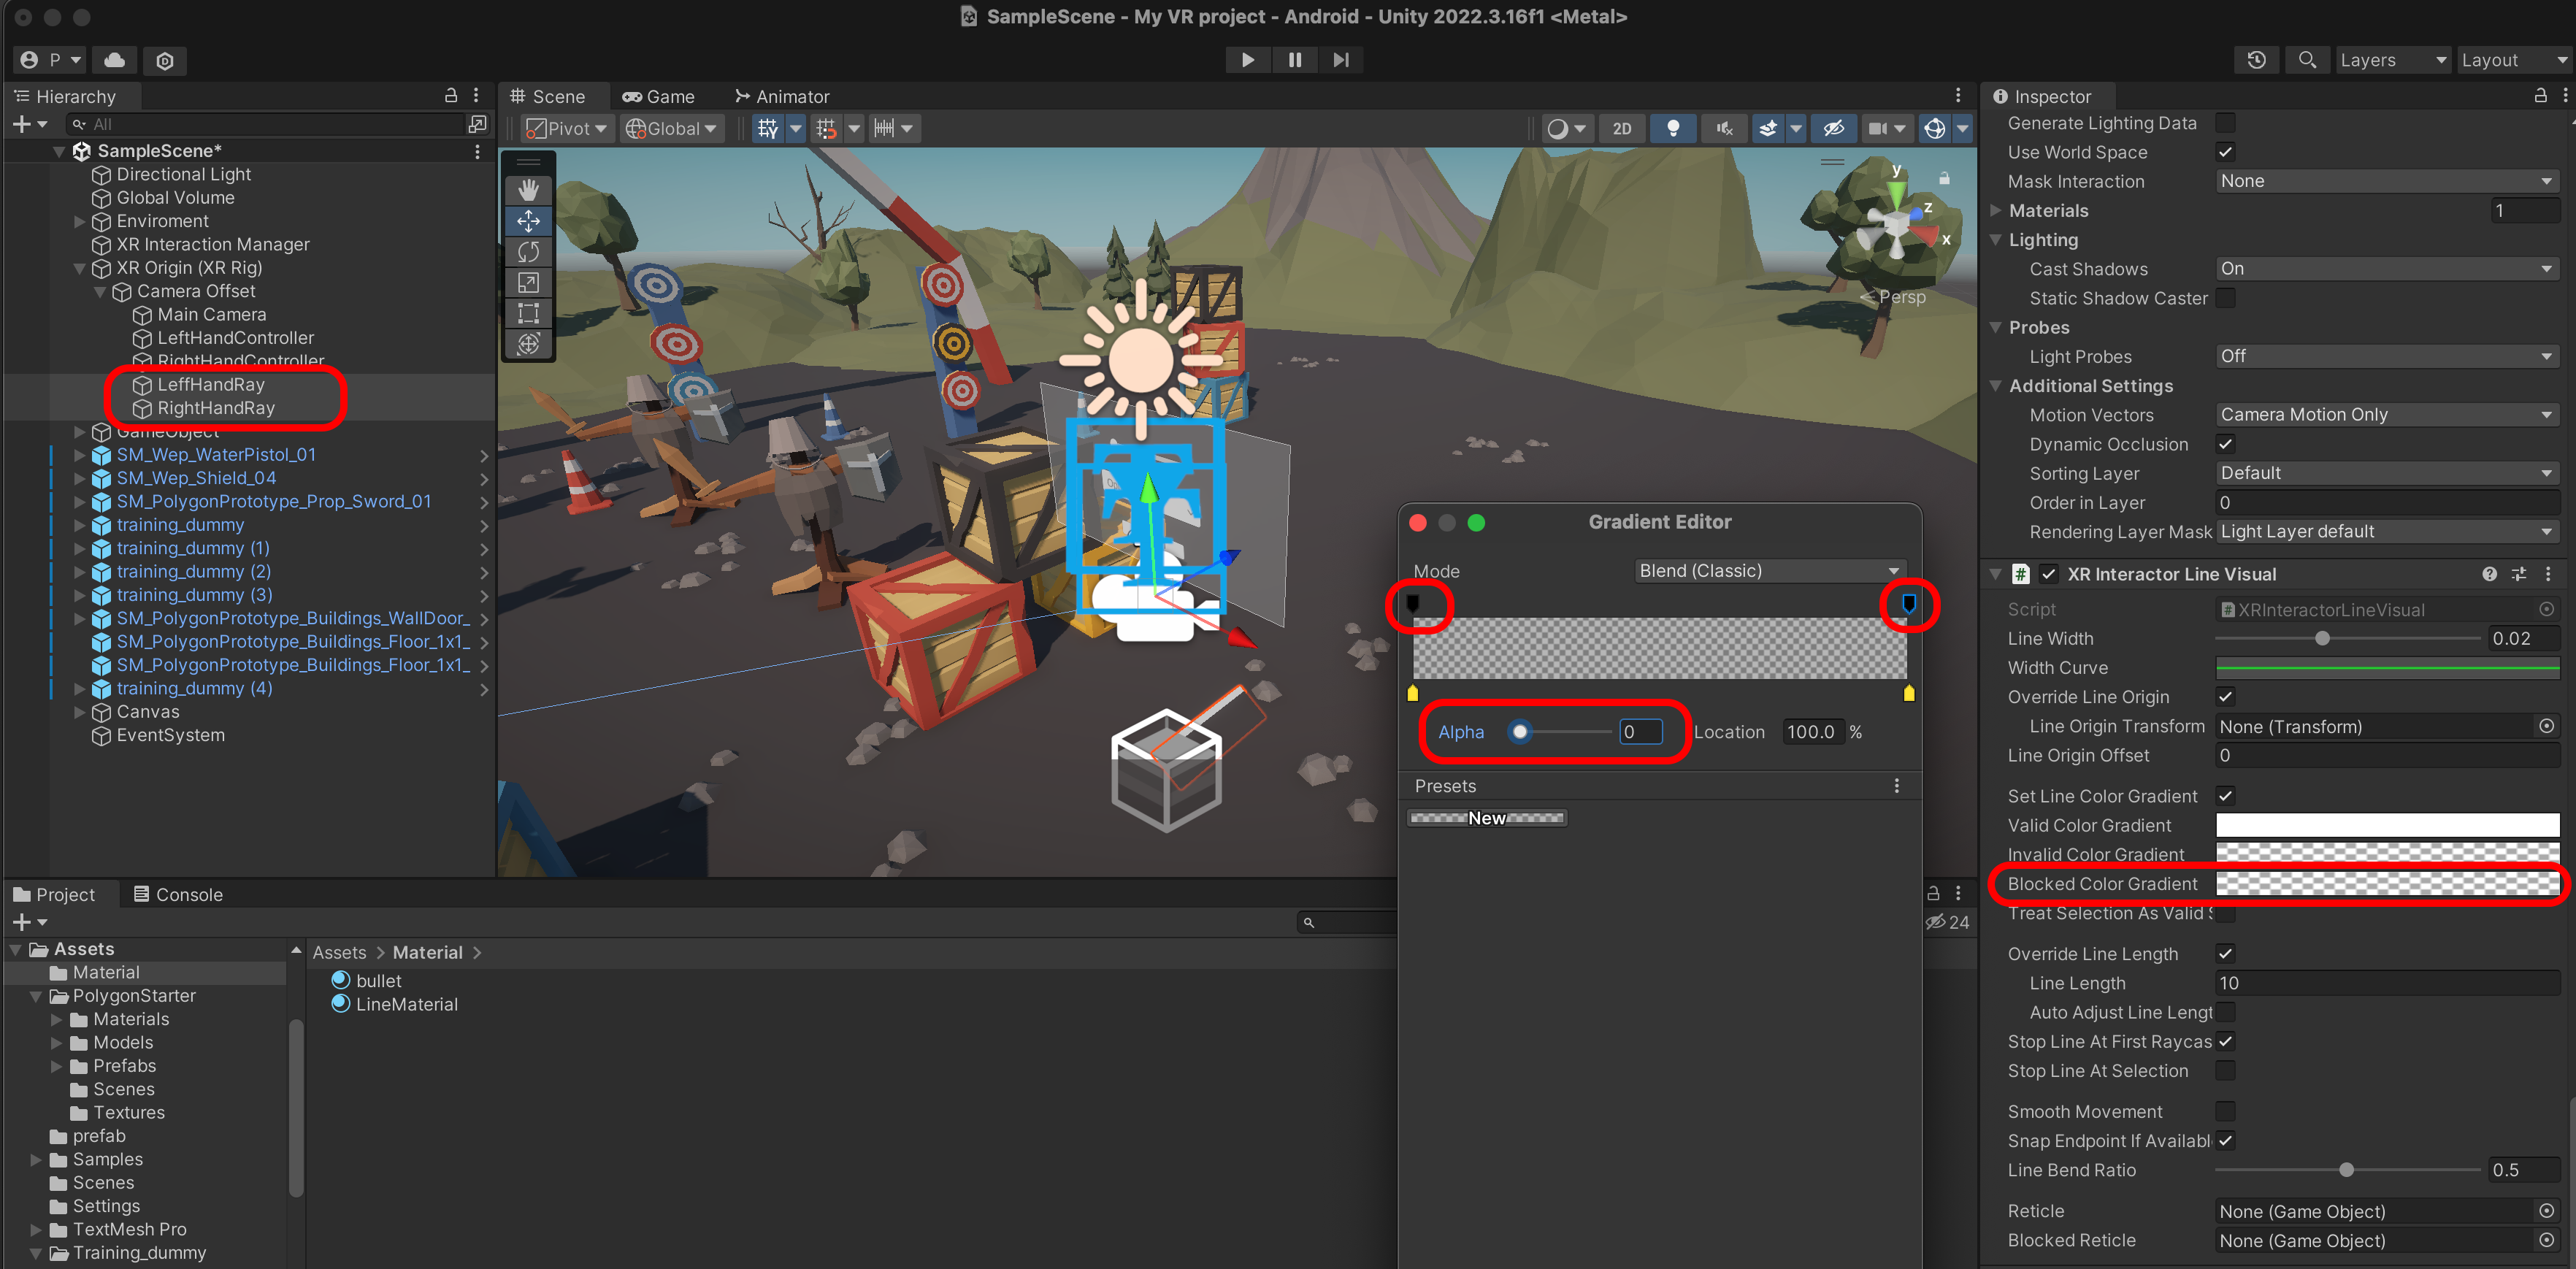This screenshot has height=1269, width=2576.
Task: Toggle scene lighting bulb icon
Action: [x=1672, y=128]
